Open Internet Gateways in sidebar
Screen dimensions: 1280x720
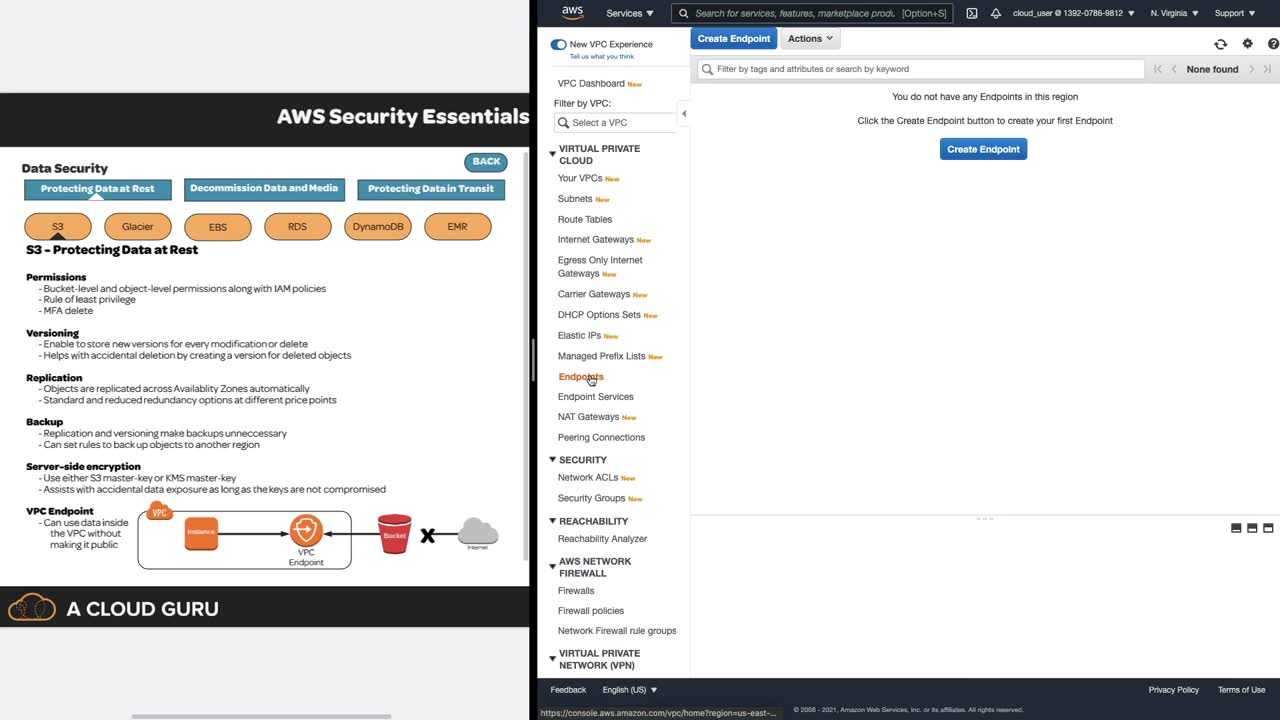pos(596,240)
